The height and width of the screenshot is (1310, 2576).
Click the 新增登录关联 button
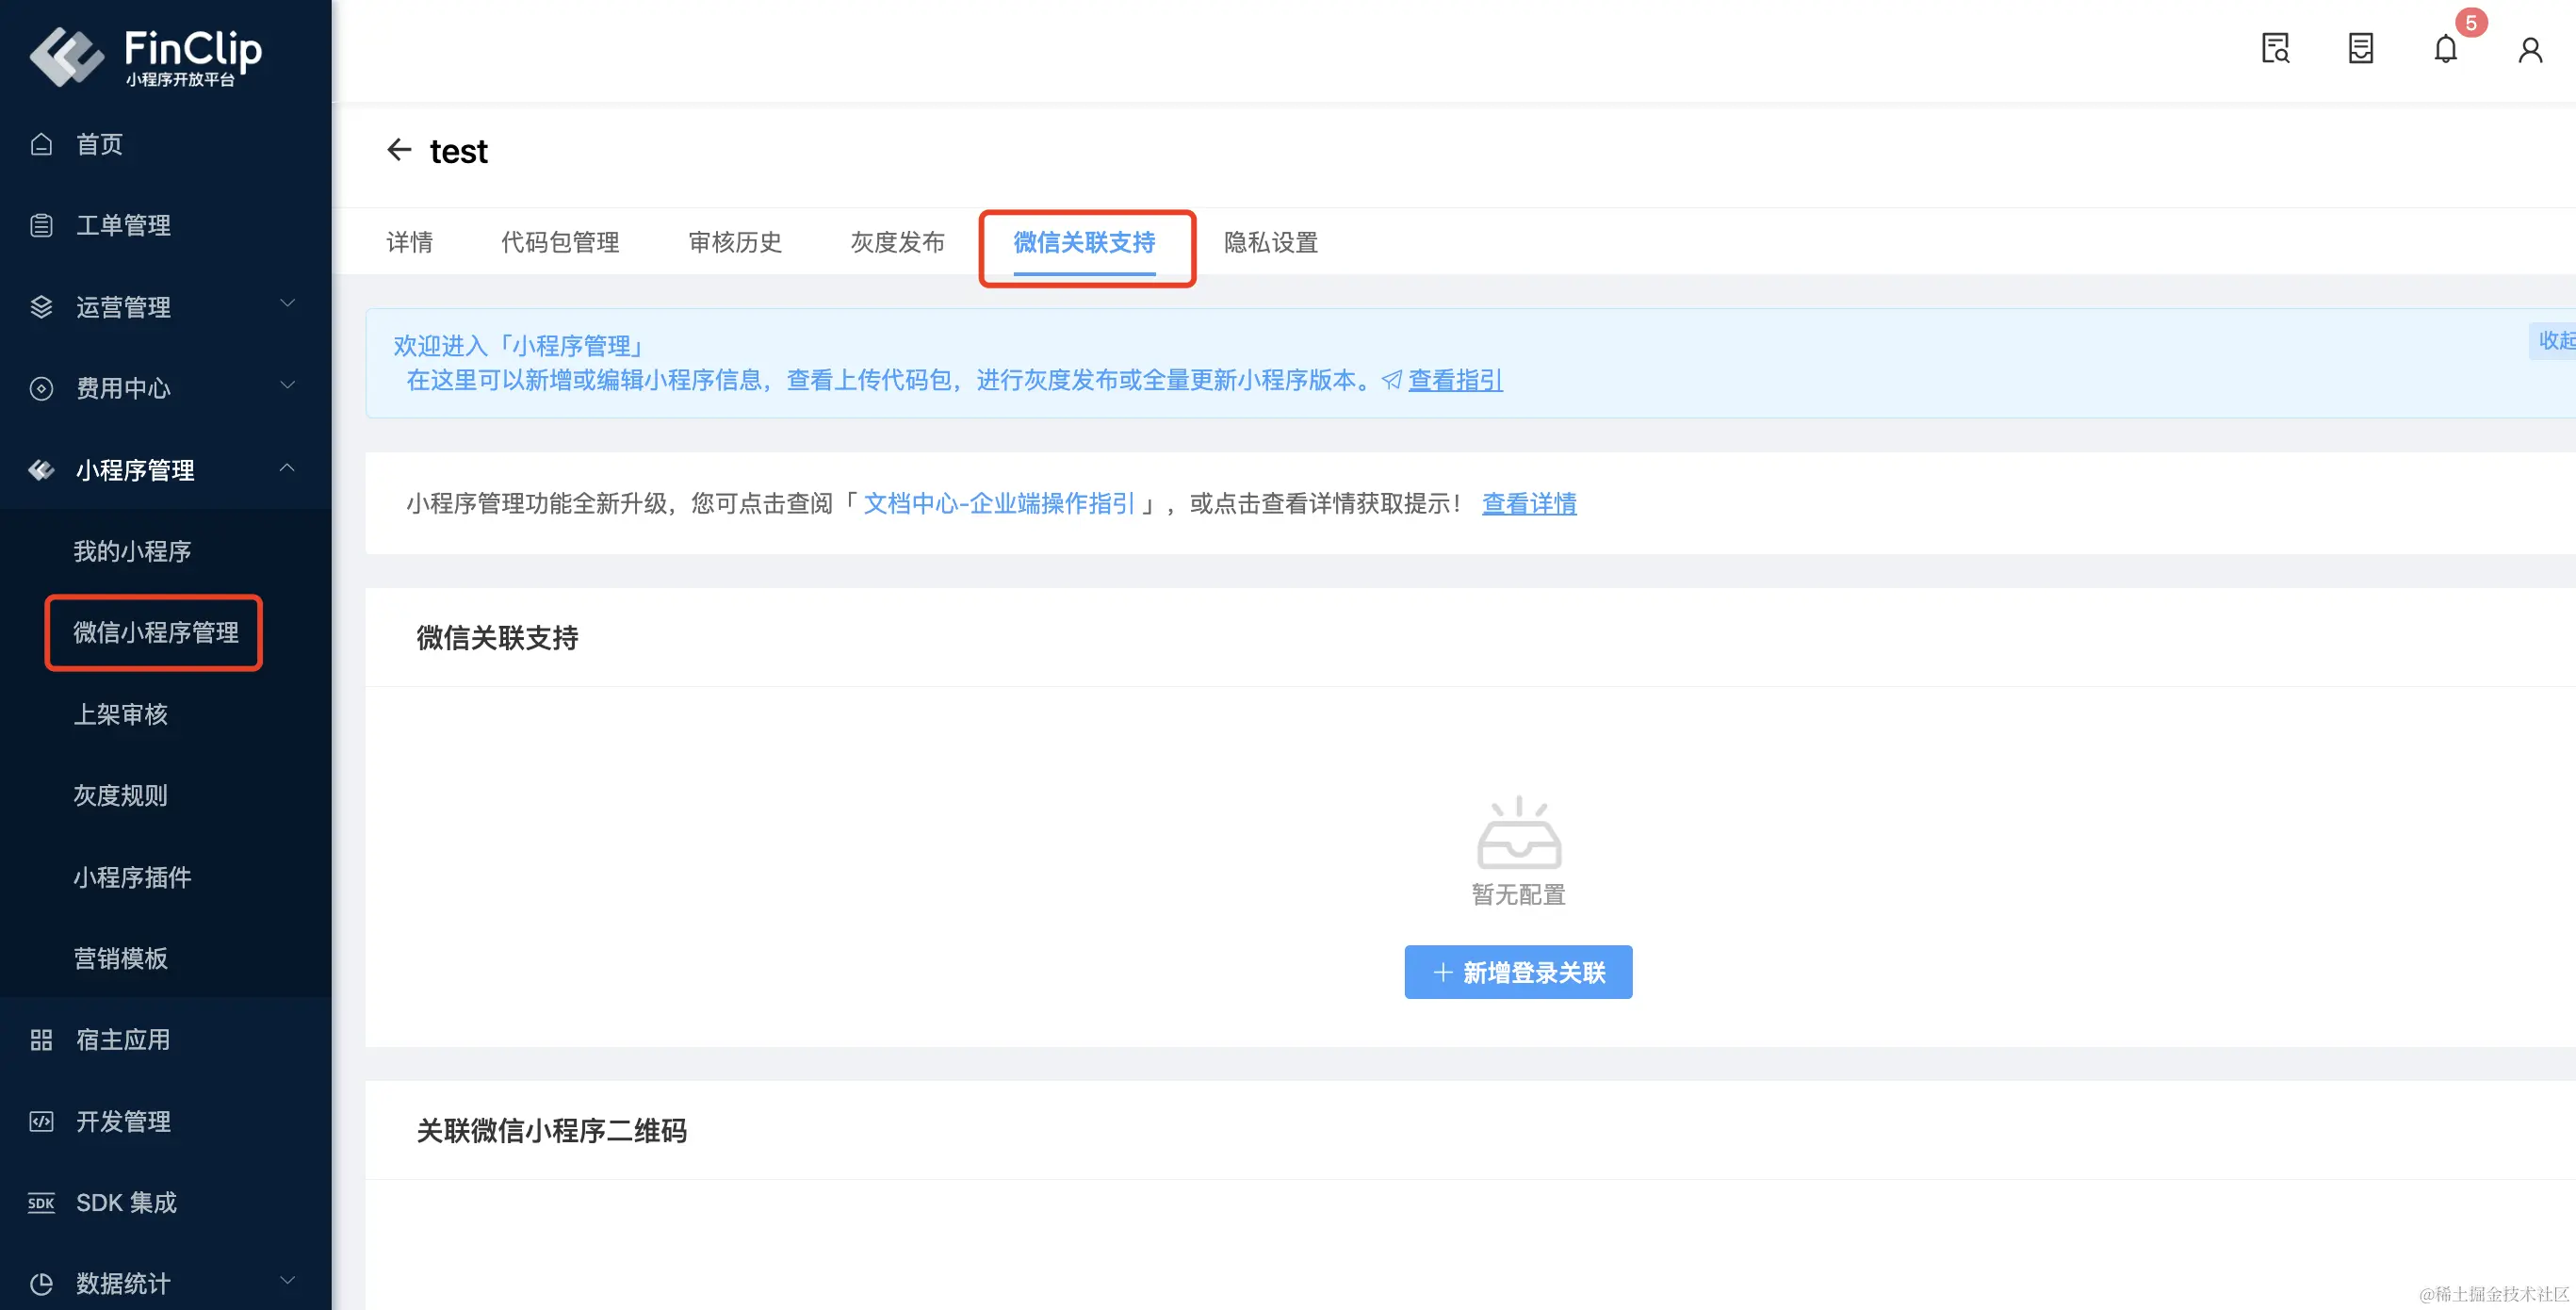(1517, 972)
